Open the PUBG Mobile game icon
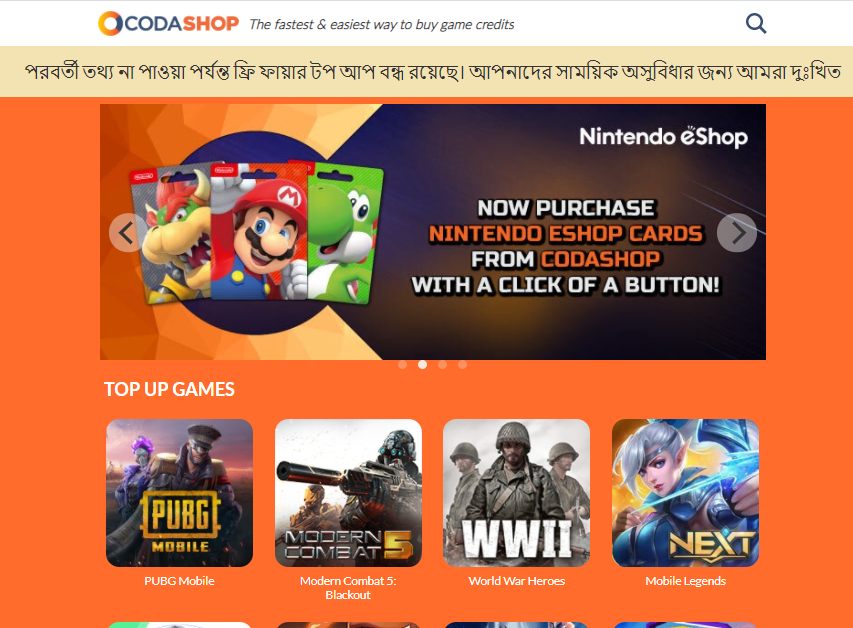The height and width of the screenshot is (628, 853). click(x=180, y=493)
